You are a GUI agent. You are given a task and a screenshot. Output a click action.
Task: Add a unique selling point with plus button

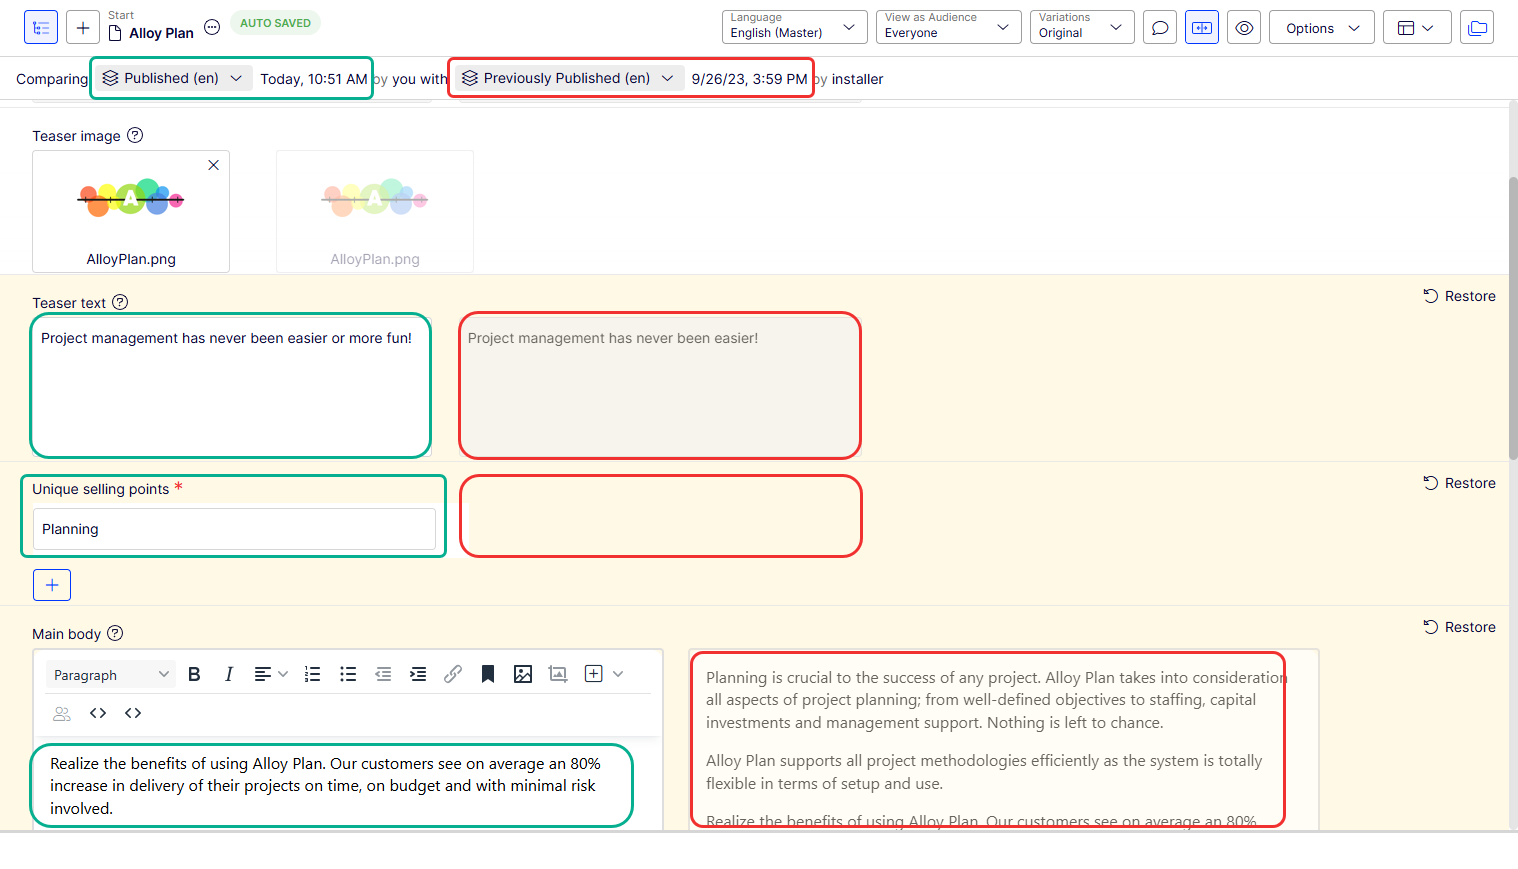click(52, 585)
